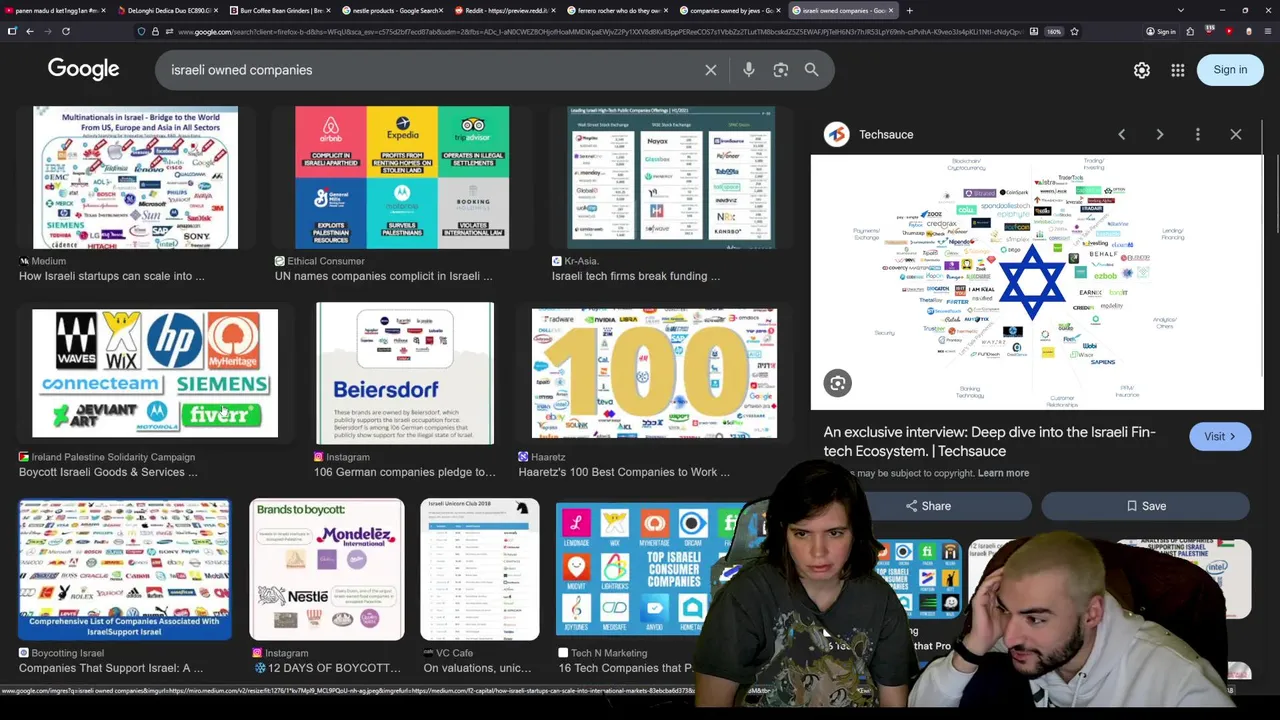Image resolution: width=1280 pixels, height=720 pixels.
Task: Save the previewed image
Action: (x=1145, y=506)
